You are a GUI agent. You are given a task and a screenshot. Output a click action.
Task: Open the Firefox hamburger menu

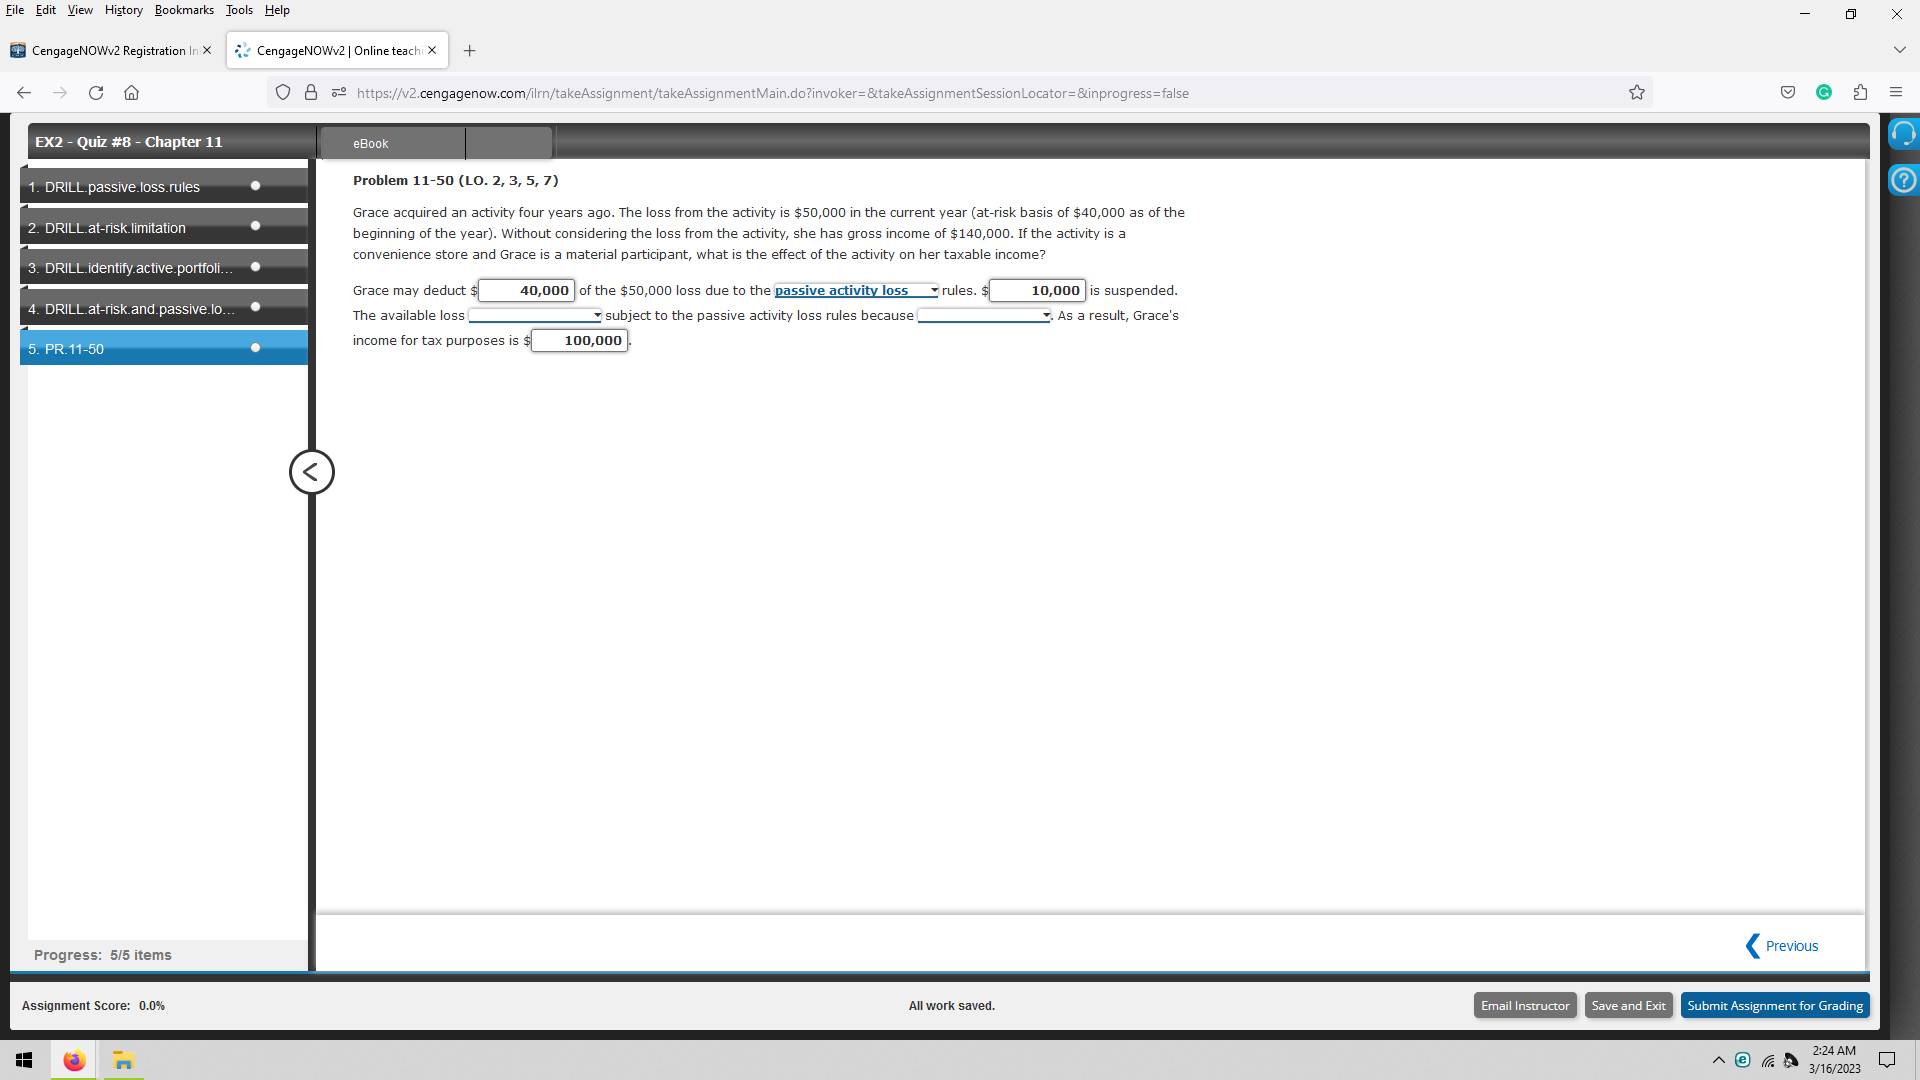click(1896, 92)
